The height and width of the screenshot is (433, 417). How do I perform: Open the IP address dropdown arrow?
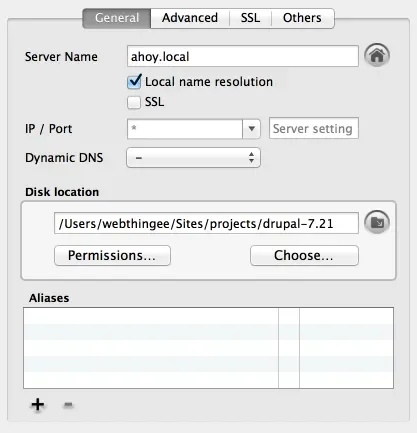coord(252,129)
